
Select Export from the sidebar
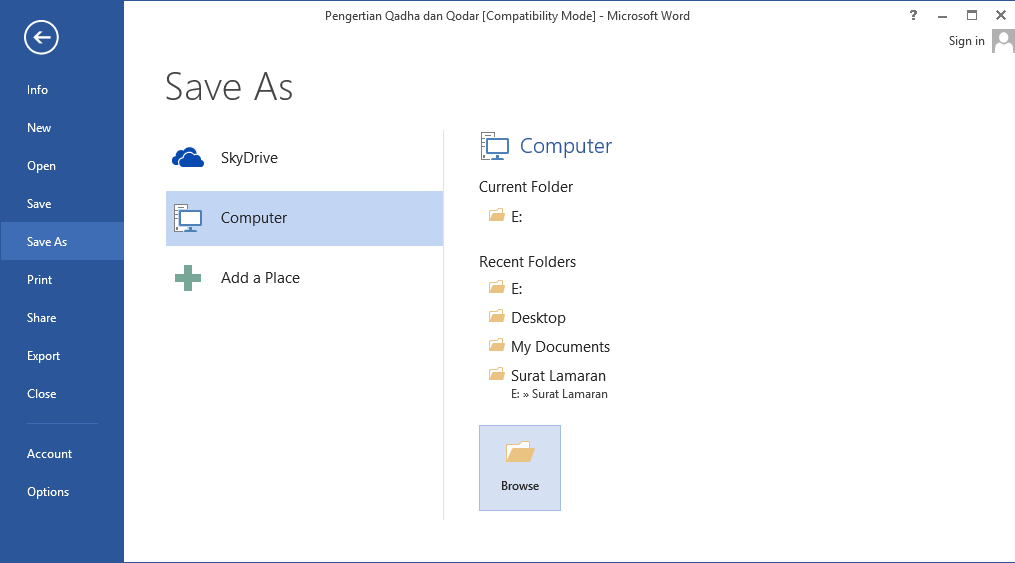coord(44,356)
